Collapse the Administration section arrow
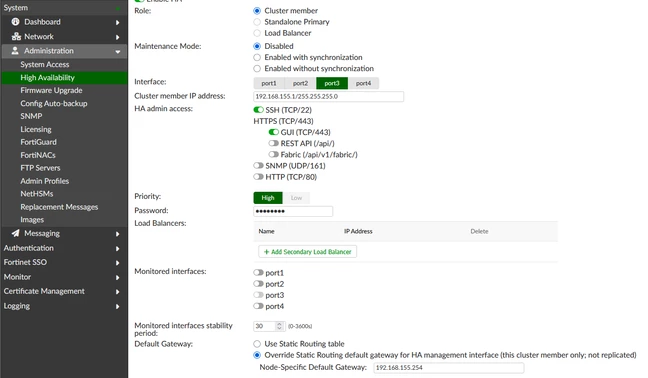Image resolution: width=648 pixels, height=378 pixels. coord(118,52)
